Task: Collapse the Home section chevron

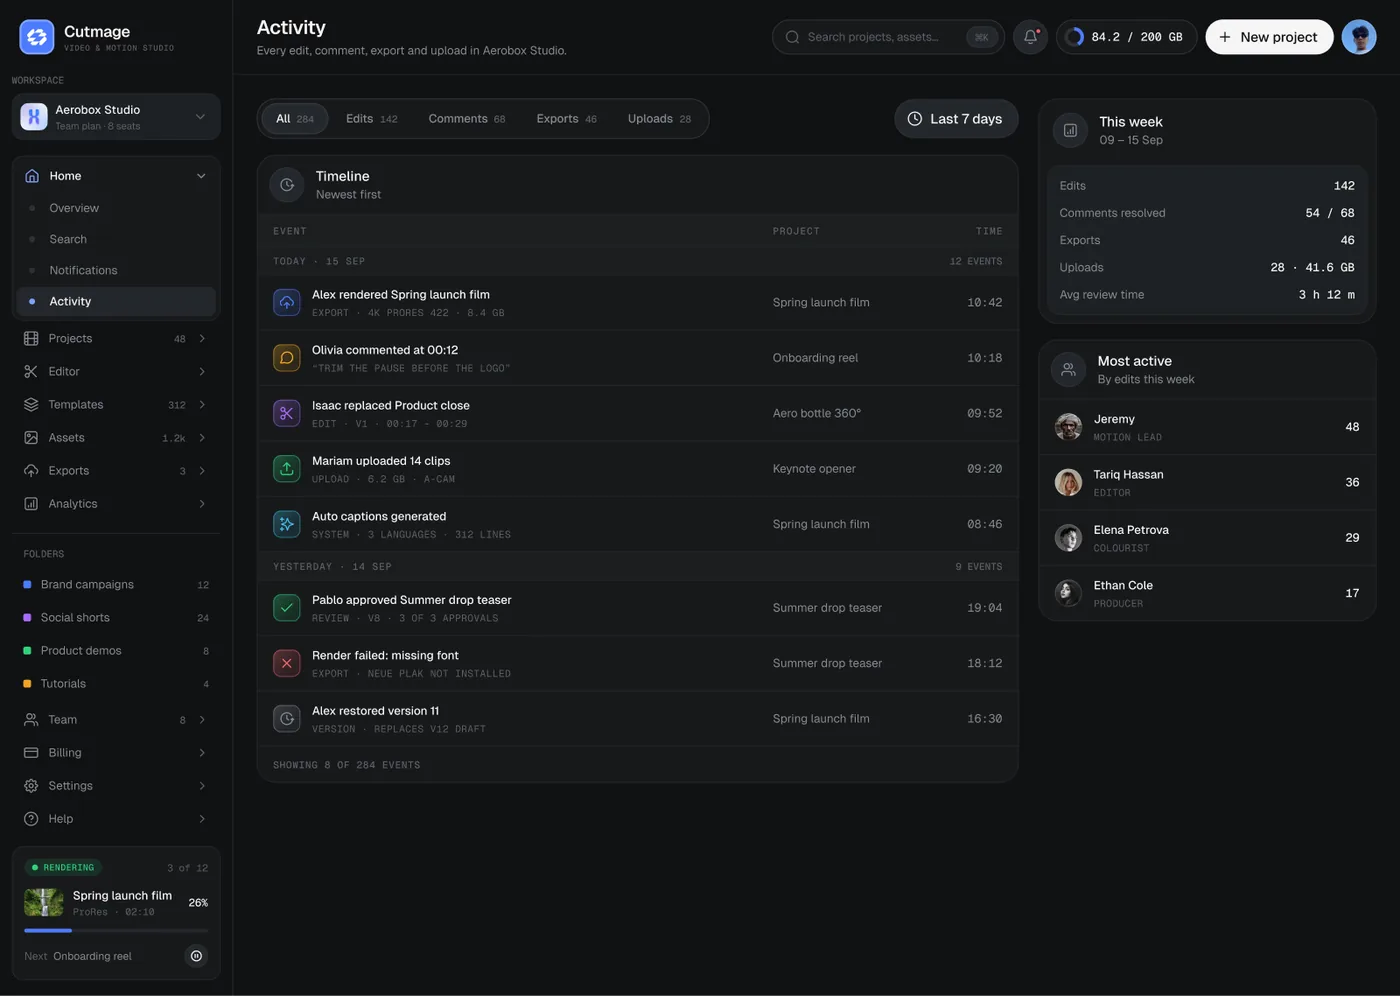Action: [201, 176]
